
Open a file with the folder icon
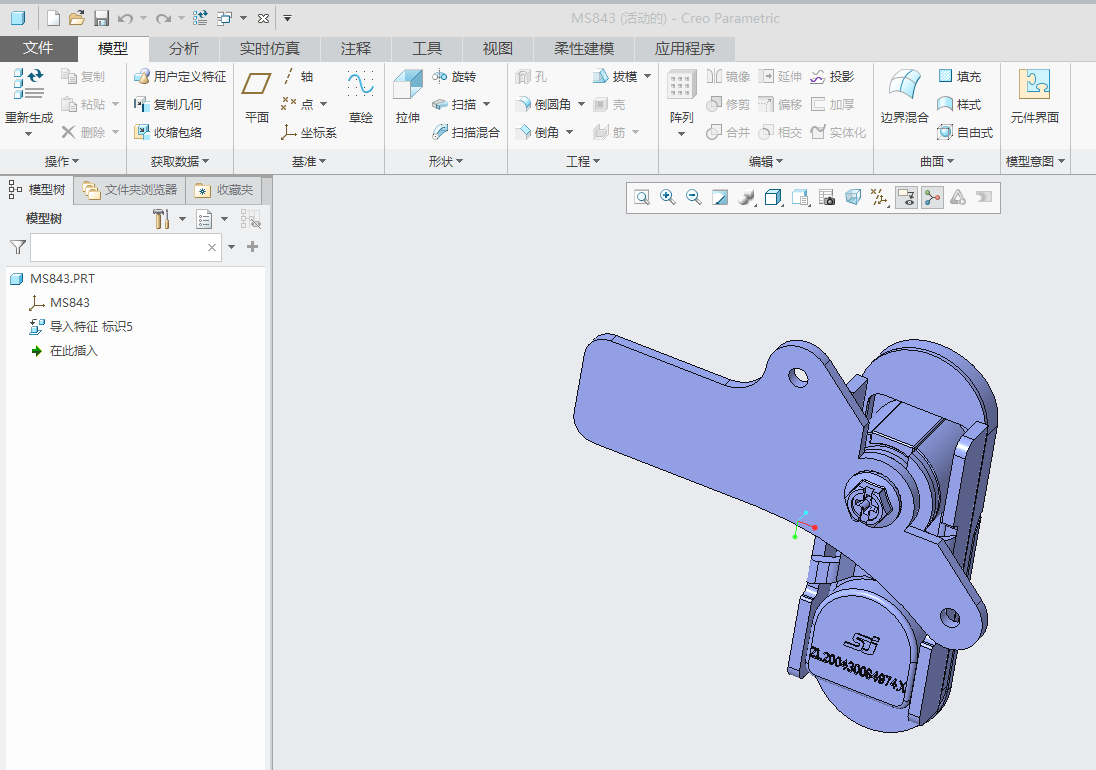pos(77,18)
